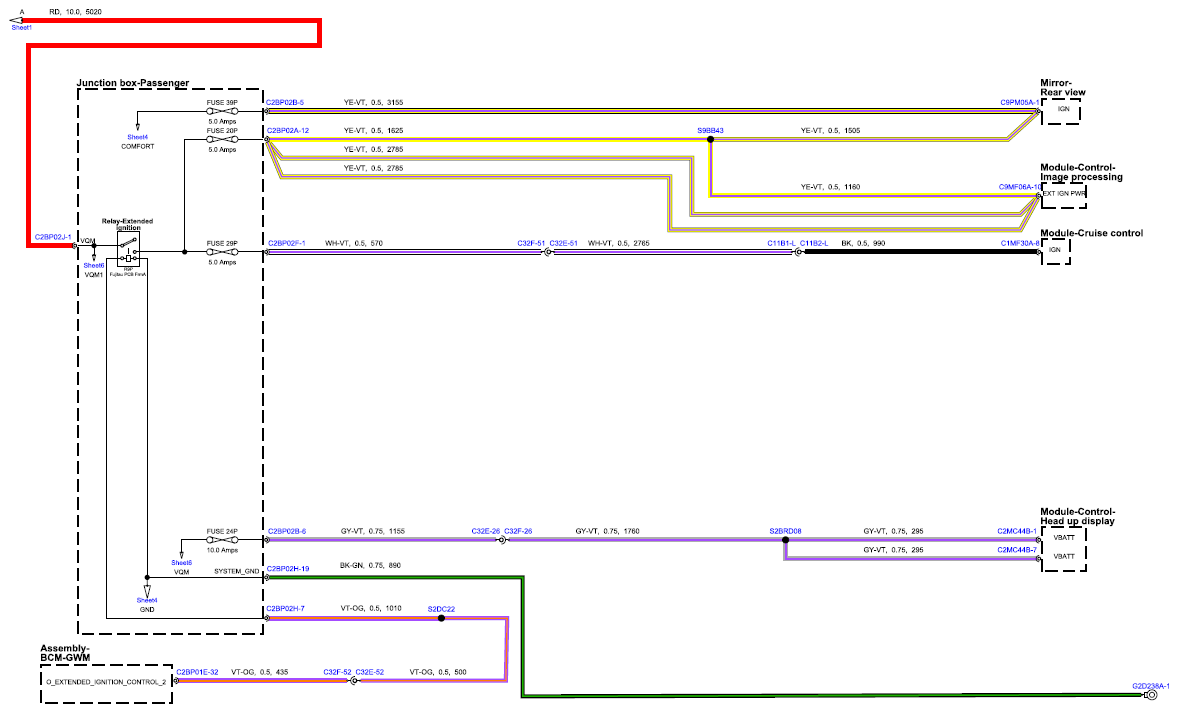
Task: Select the S9BB43 splice dot
Action: point(711,140)
